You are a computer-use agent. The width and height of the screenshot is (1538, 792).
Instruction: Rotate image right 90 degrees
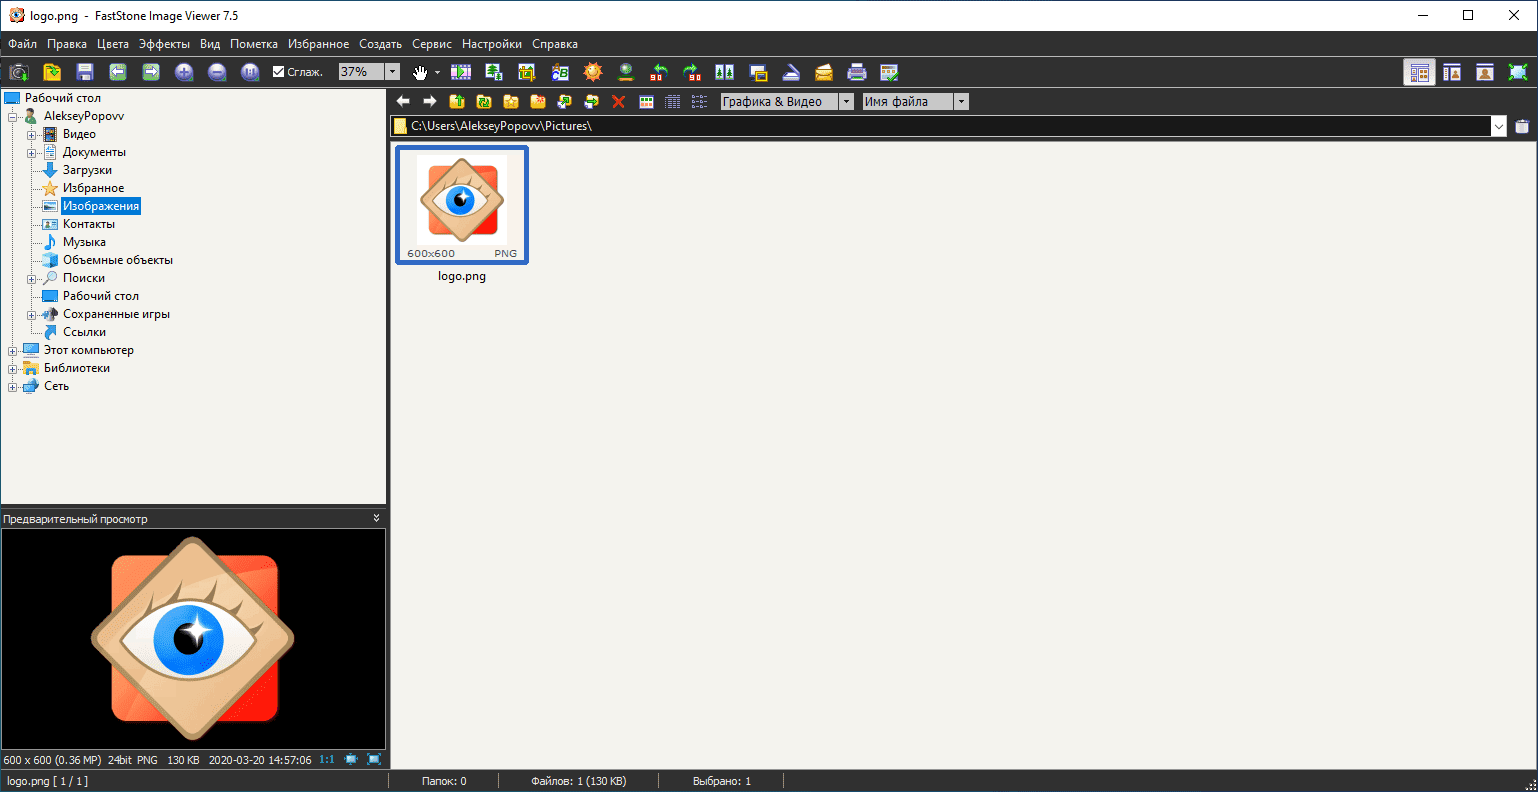tap(692, 72)
